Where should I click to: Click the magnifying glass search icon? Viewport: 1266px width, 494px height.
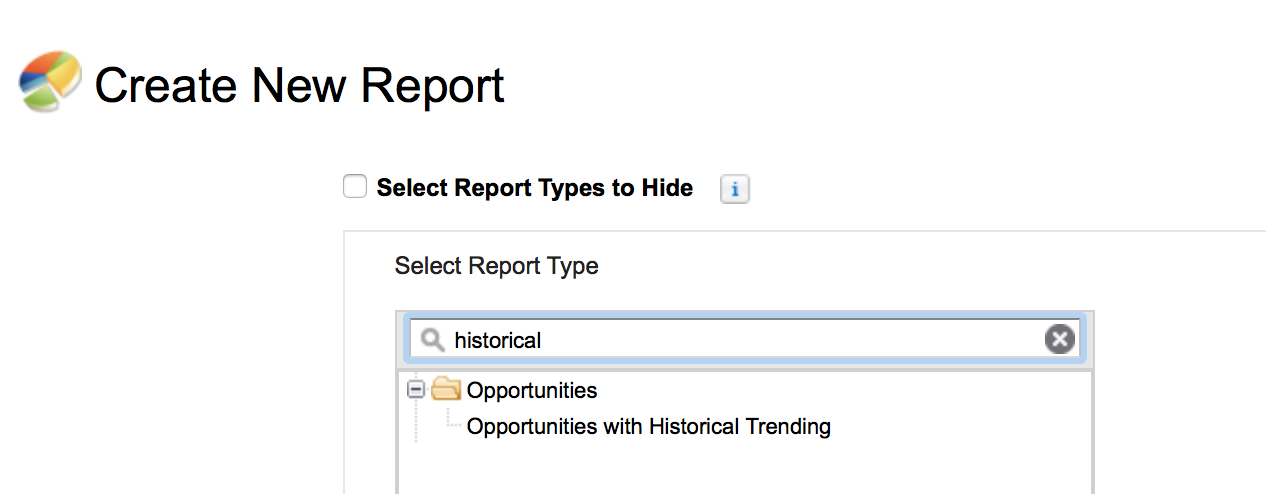pos(432,340)
